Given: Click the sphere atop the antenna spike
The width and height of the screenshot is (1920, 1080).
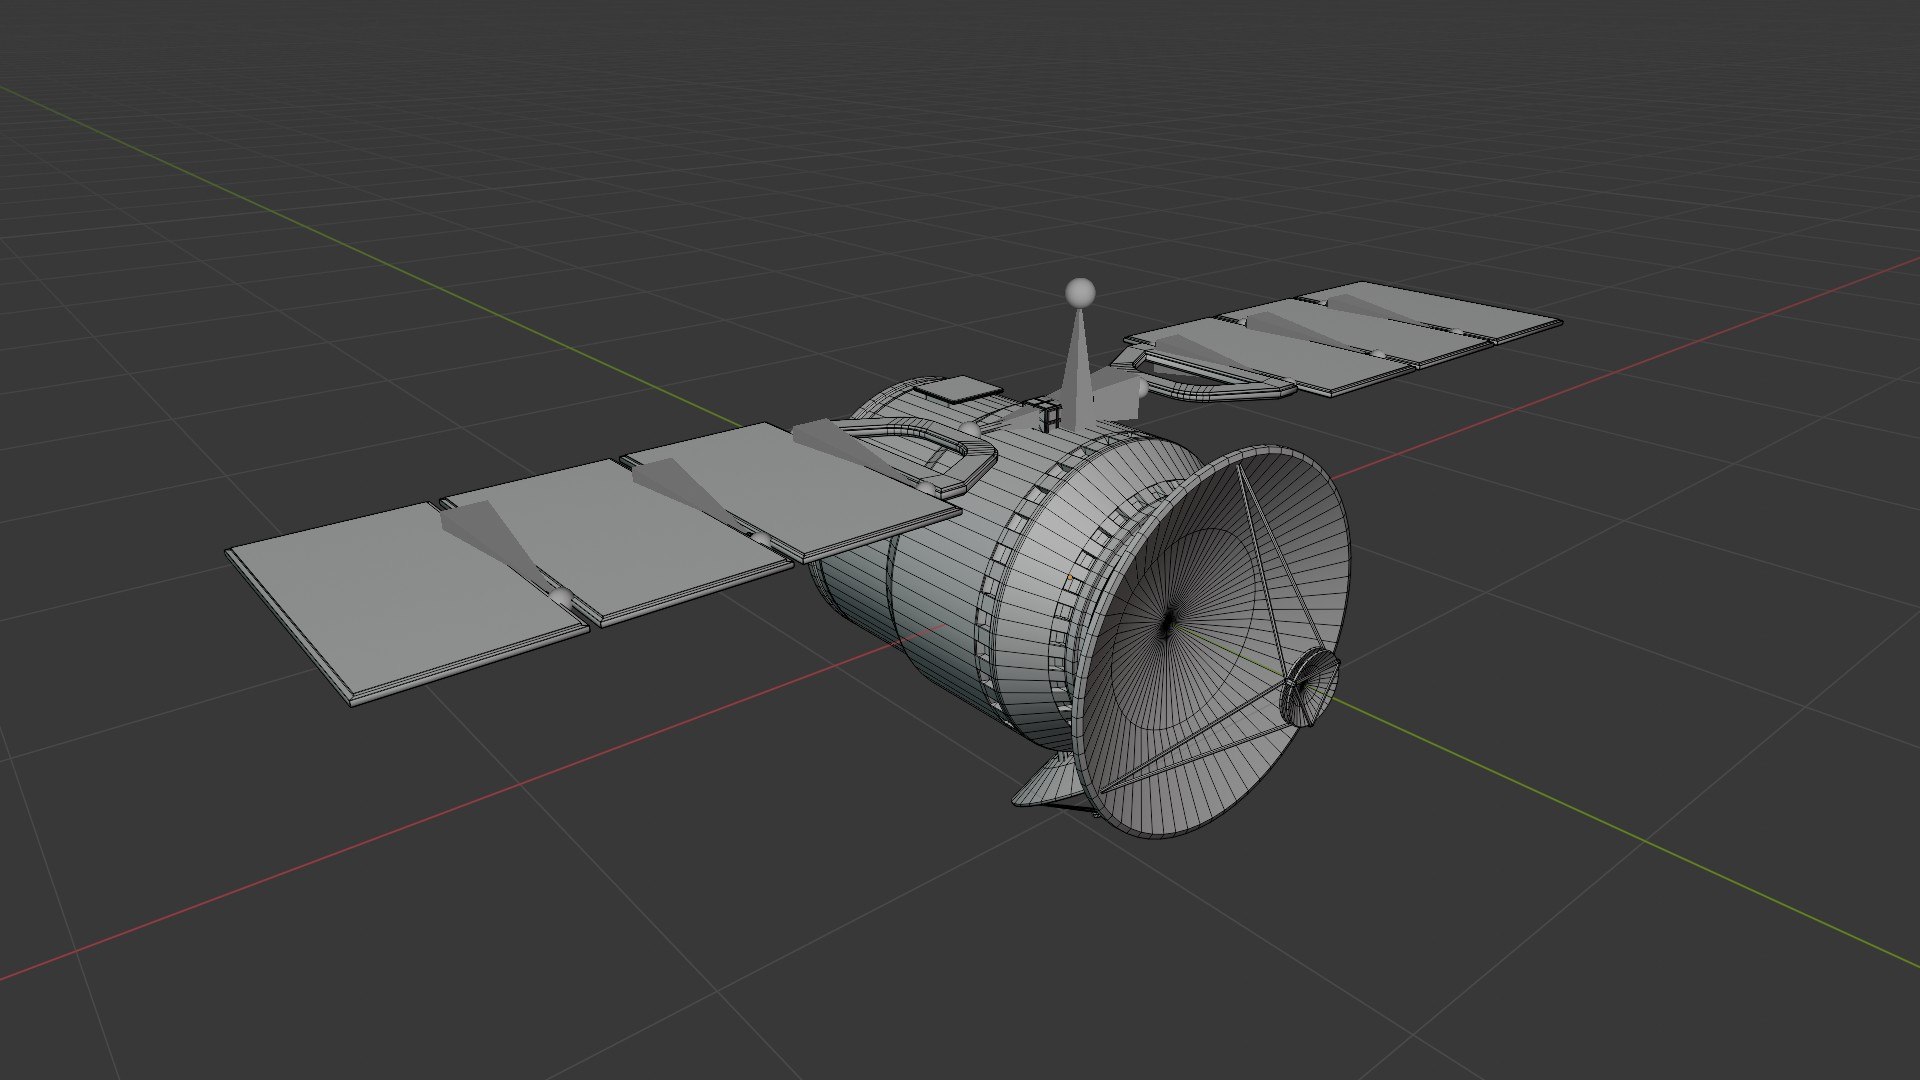Looking at the screenshot, I should 1079,292.
